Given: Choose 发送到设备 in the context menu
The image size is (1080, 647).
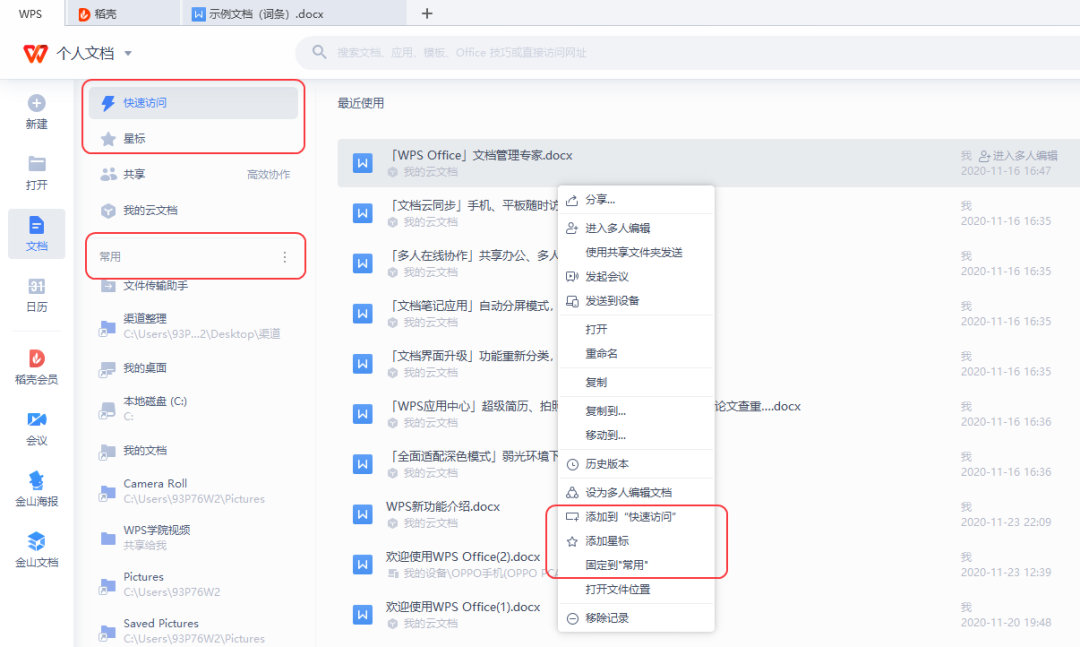Looking at the screenshot, I should tap(636, 301).
